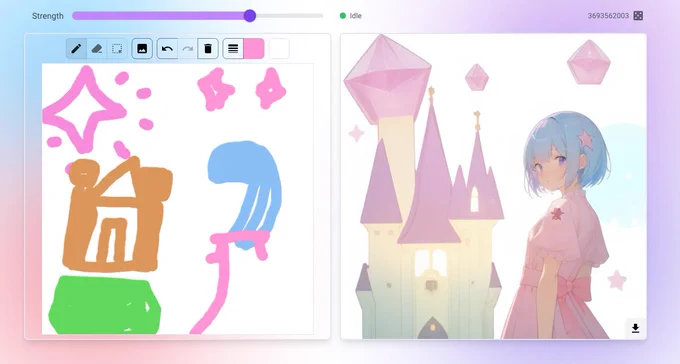Pick the white background color swatch
This screenshot has height=364, width=680.
[x=279, y=49]
